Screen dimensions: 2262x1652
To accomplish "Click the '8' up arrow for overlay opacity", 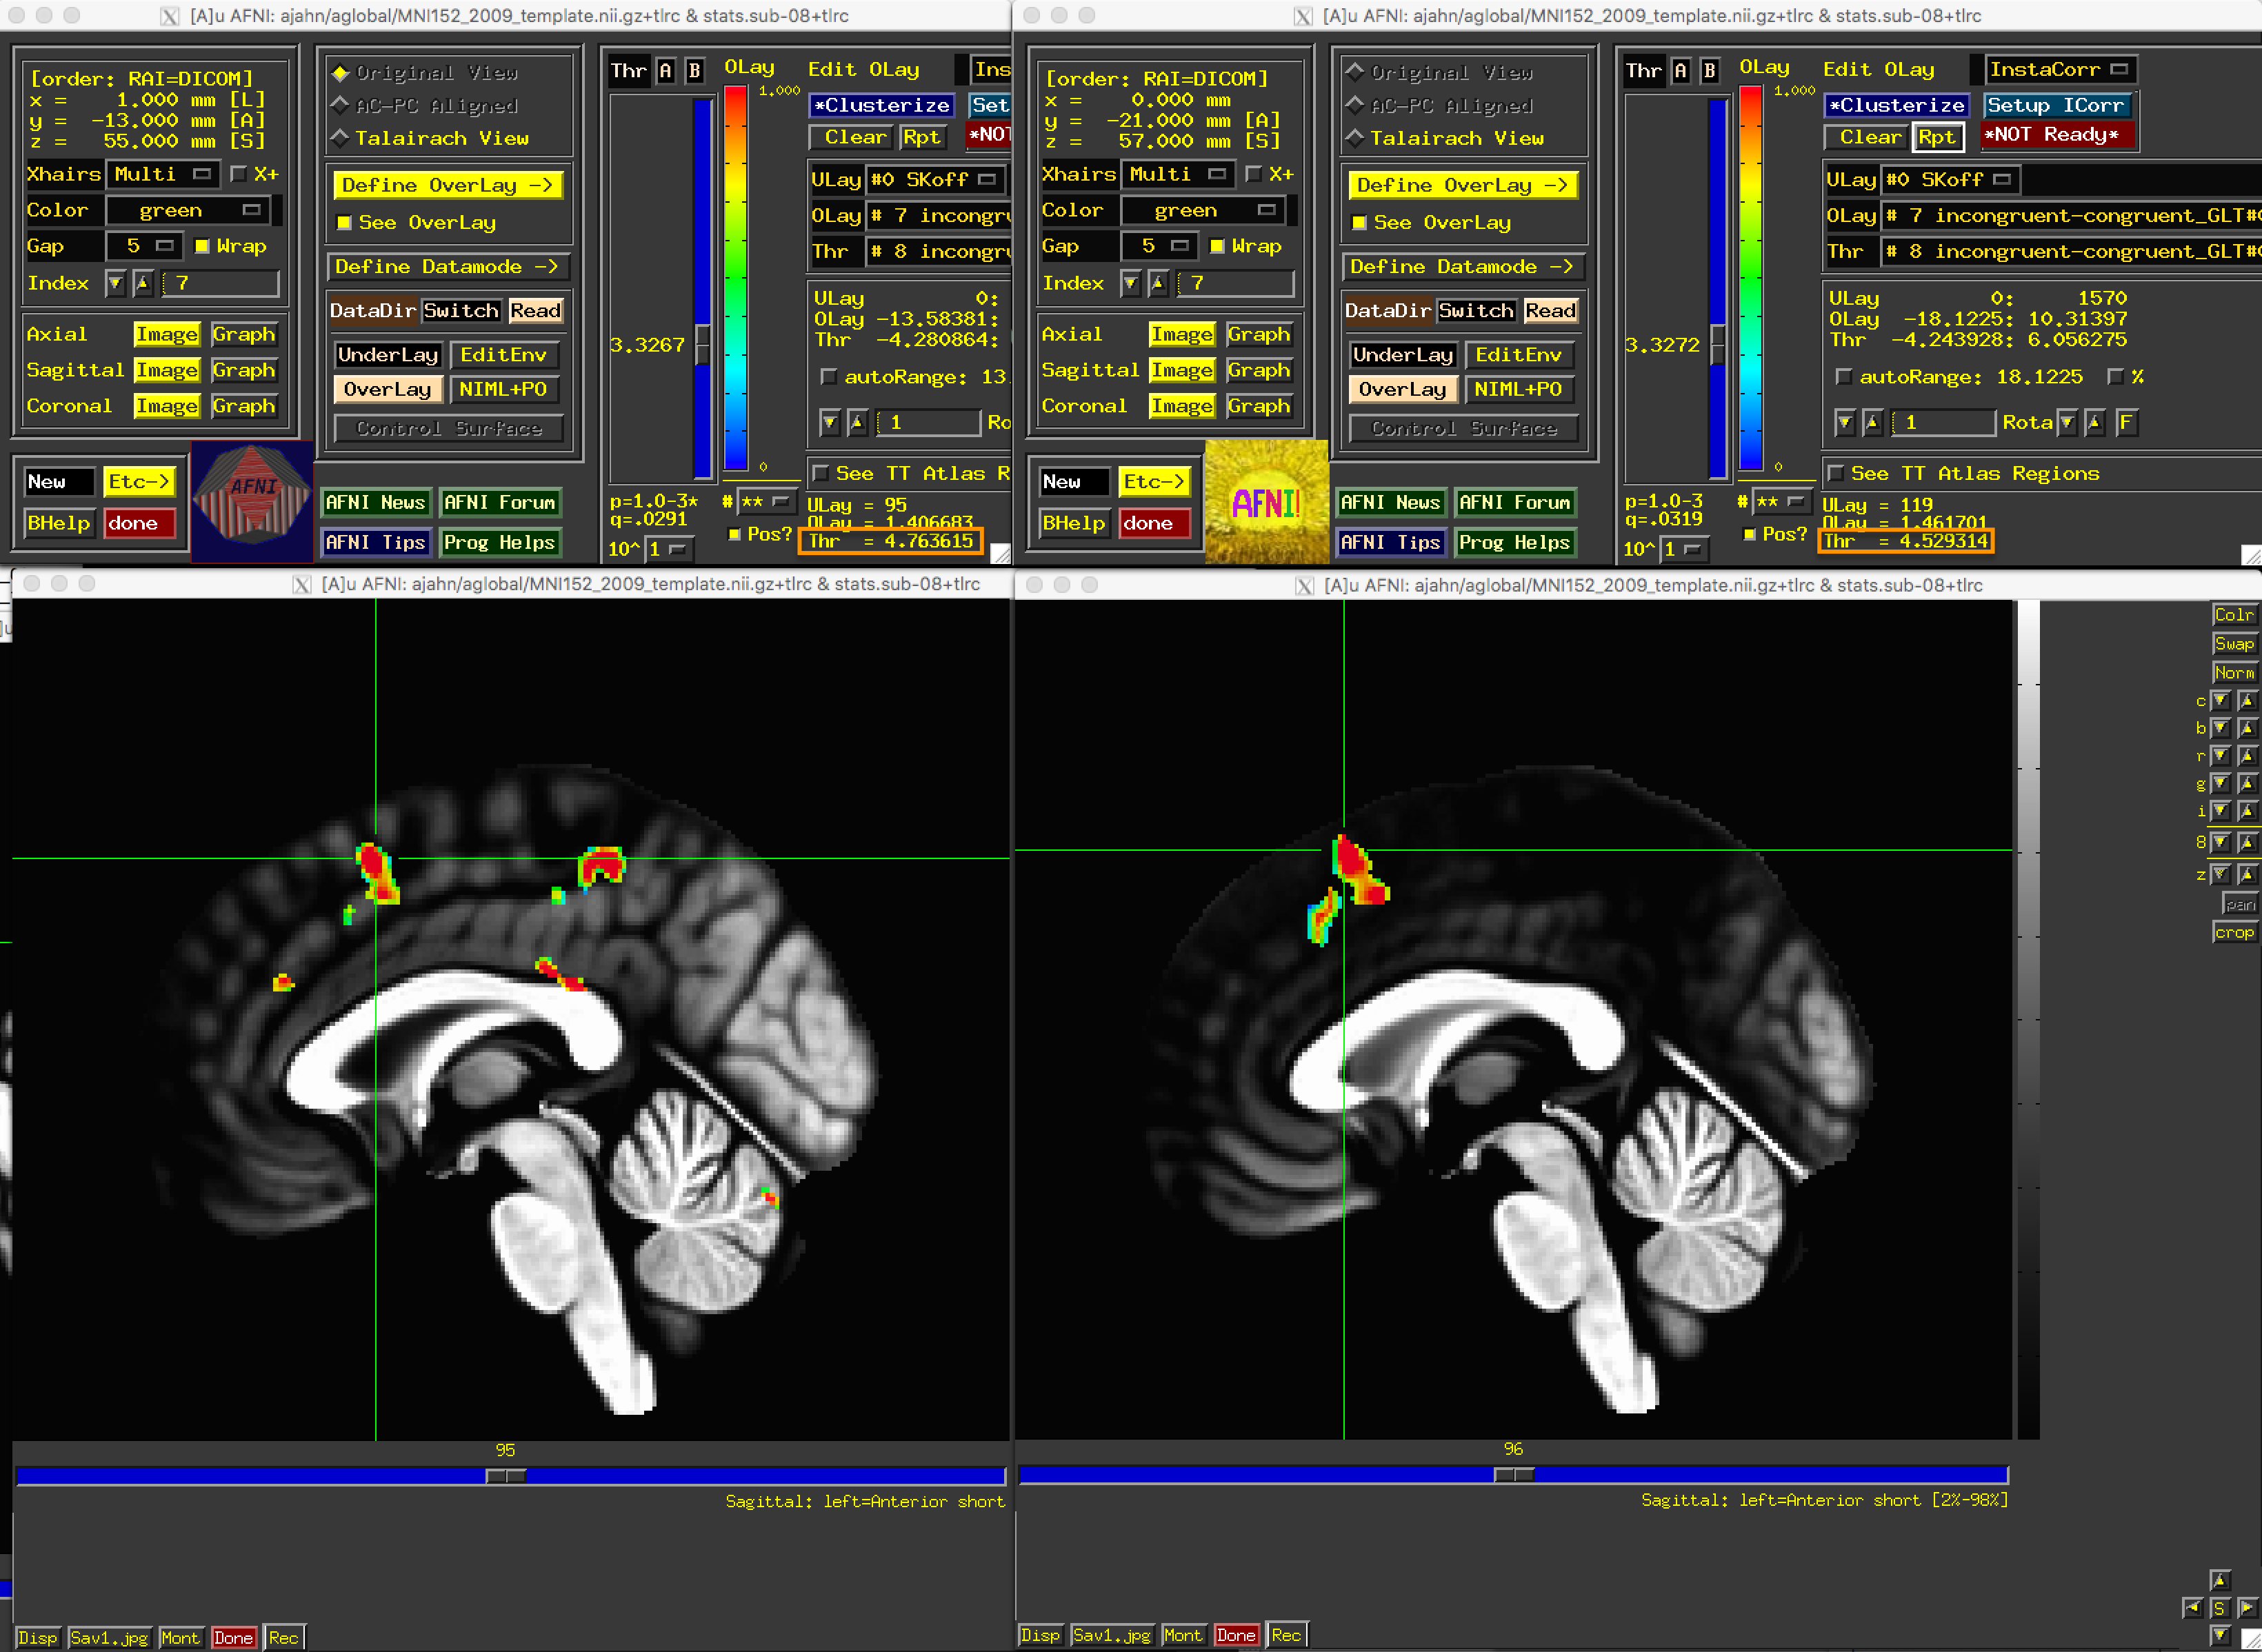I will (2247, 843).
